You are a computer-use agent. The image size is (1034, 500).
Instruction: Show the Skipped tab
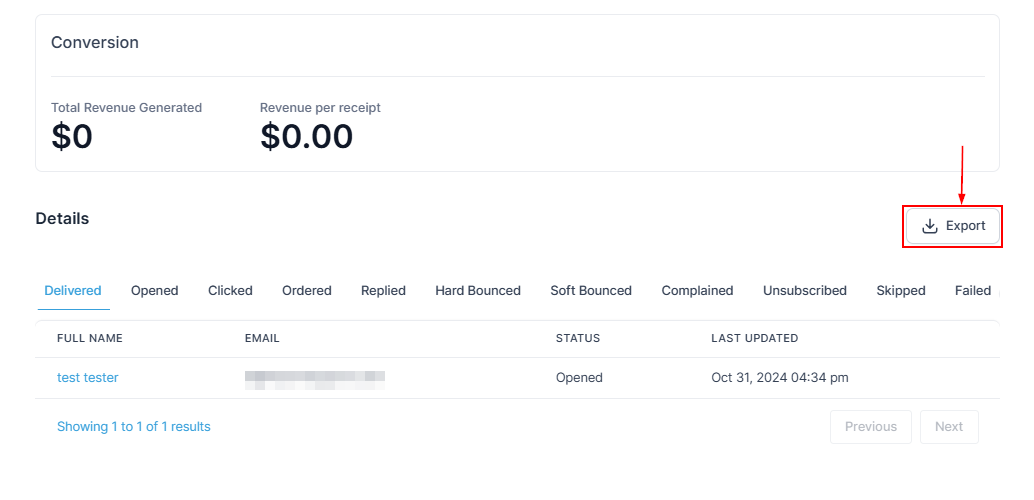tap(901, 291)
